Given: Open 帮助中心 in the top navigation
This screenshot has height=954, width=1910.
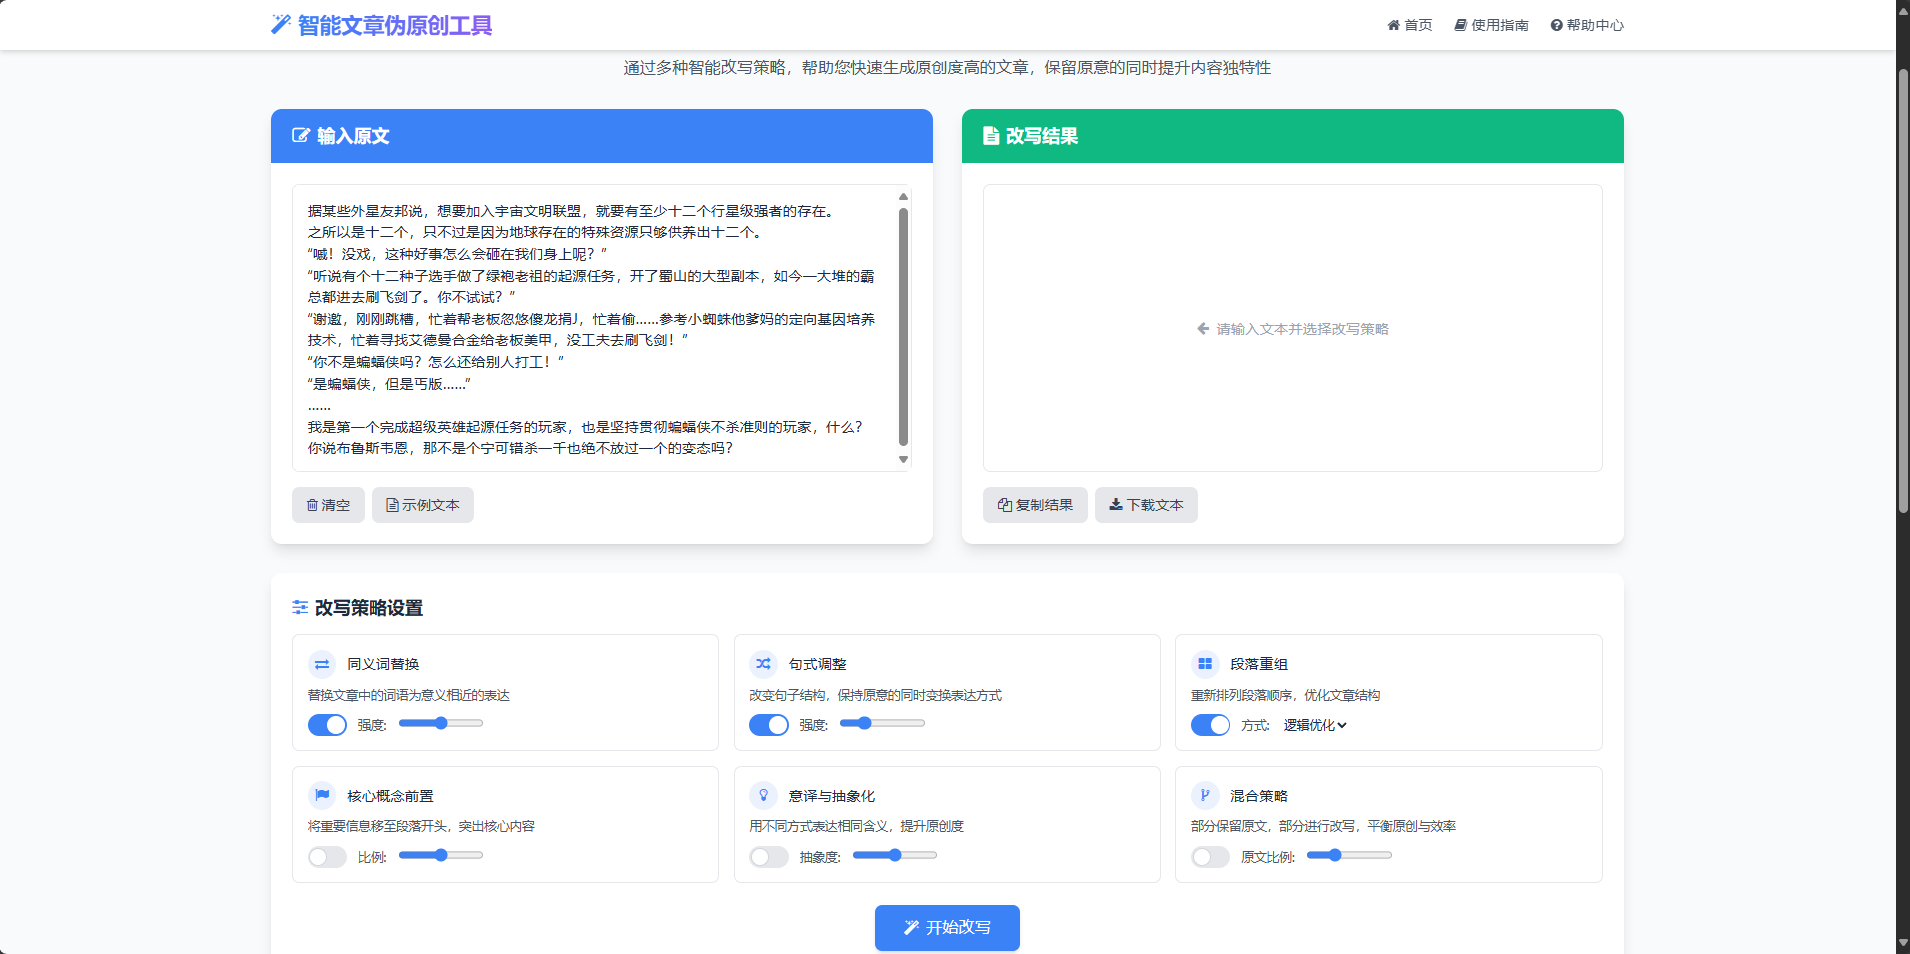Looking at the screenshot, I should point(1587,25).
